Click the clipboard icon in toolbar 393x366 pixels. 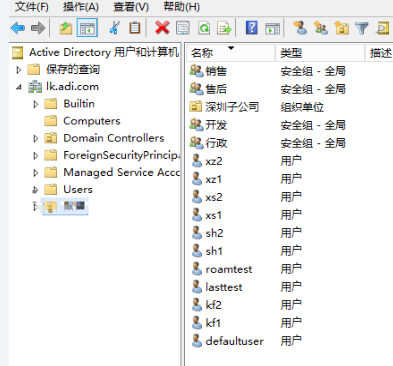[135, 28]
